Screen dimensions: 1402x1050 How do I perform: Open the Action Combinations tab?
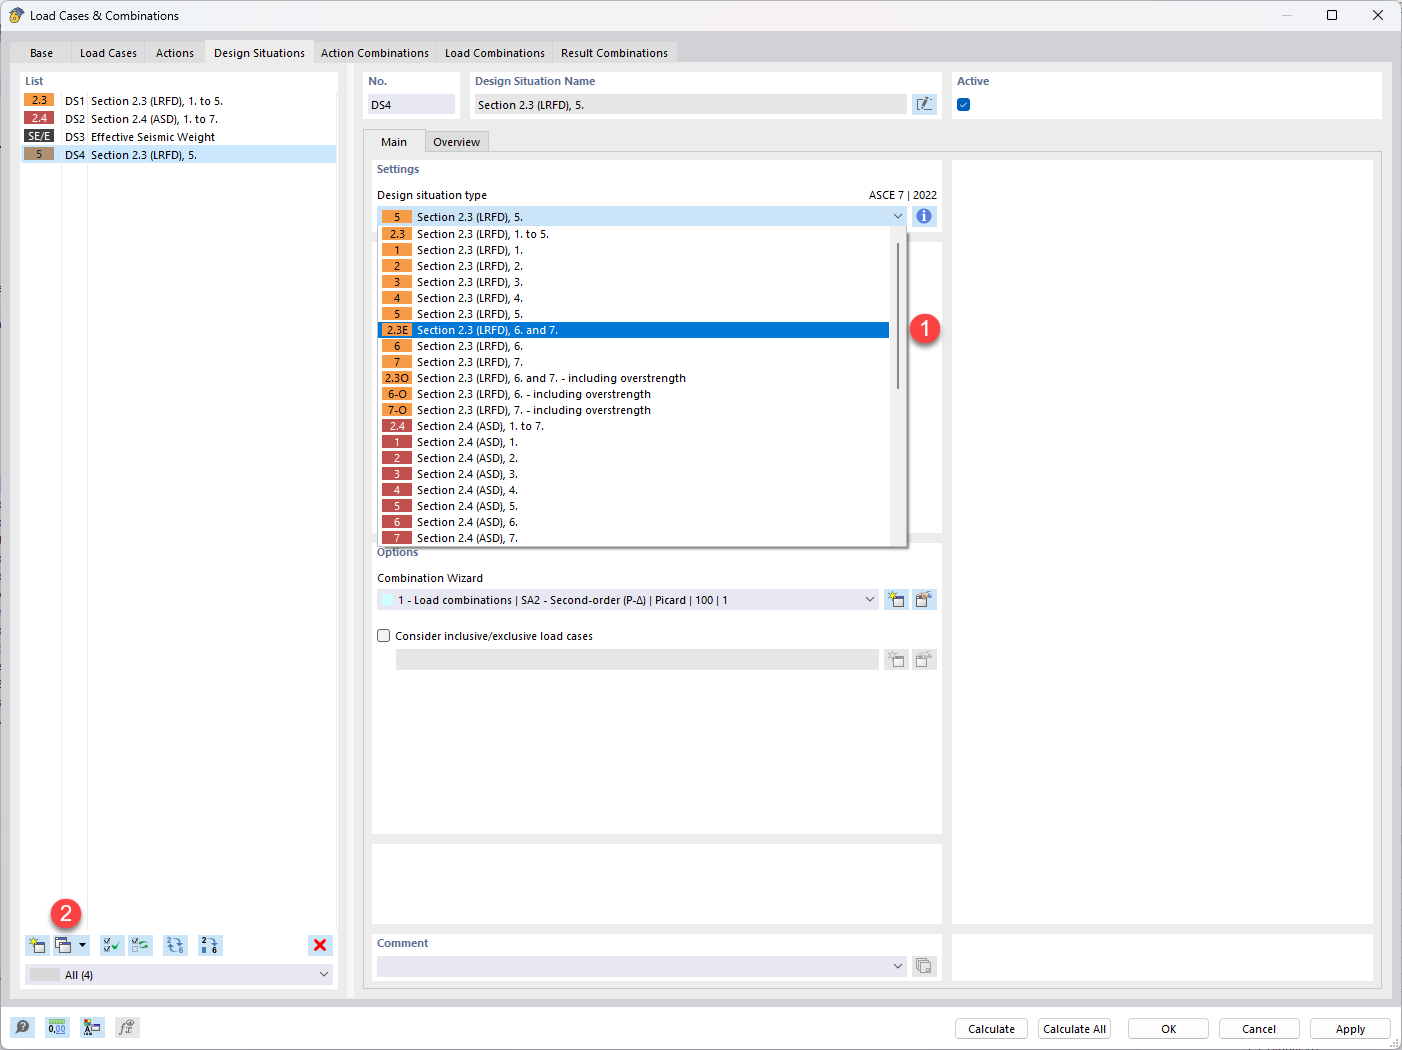[375, 53]
